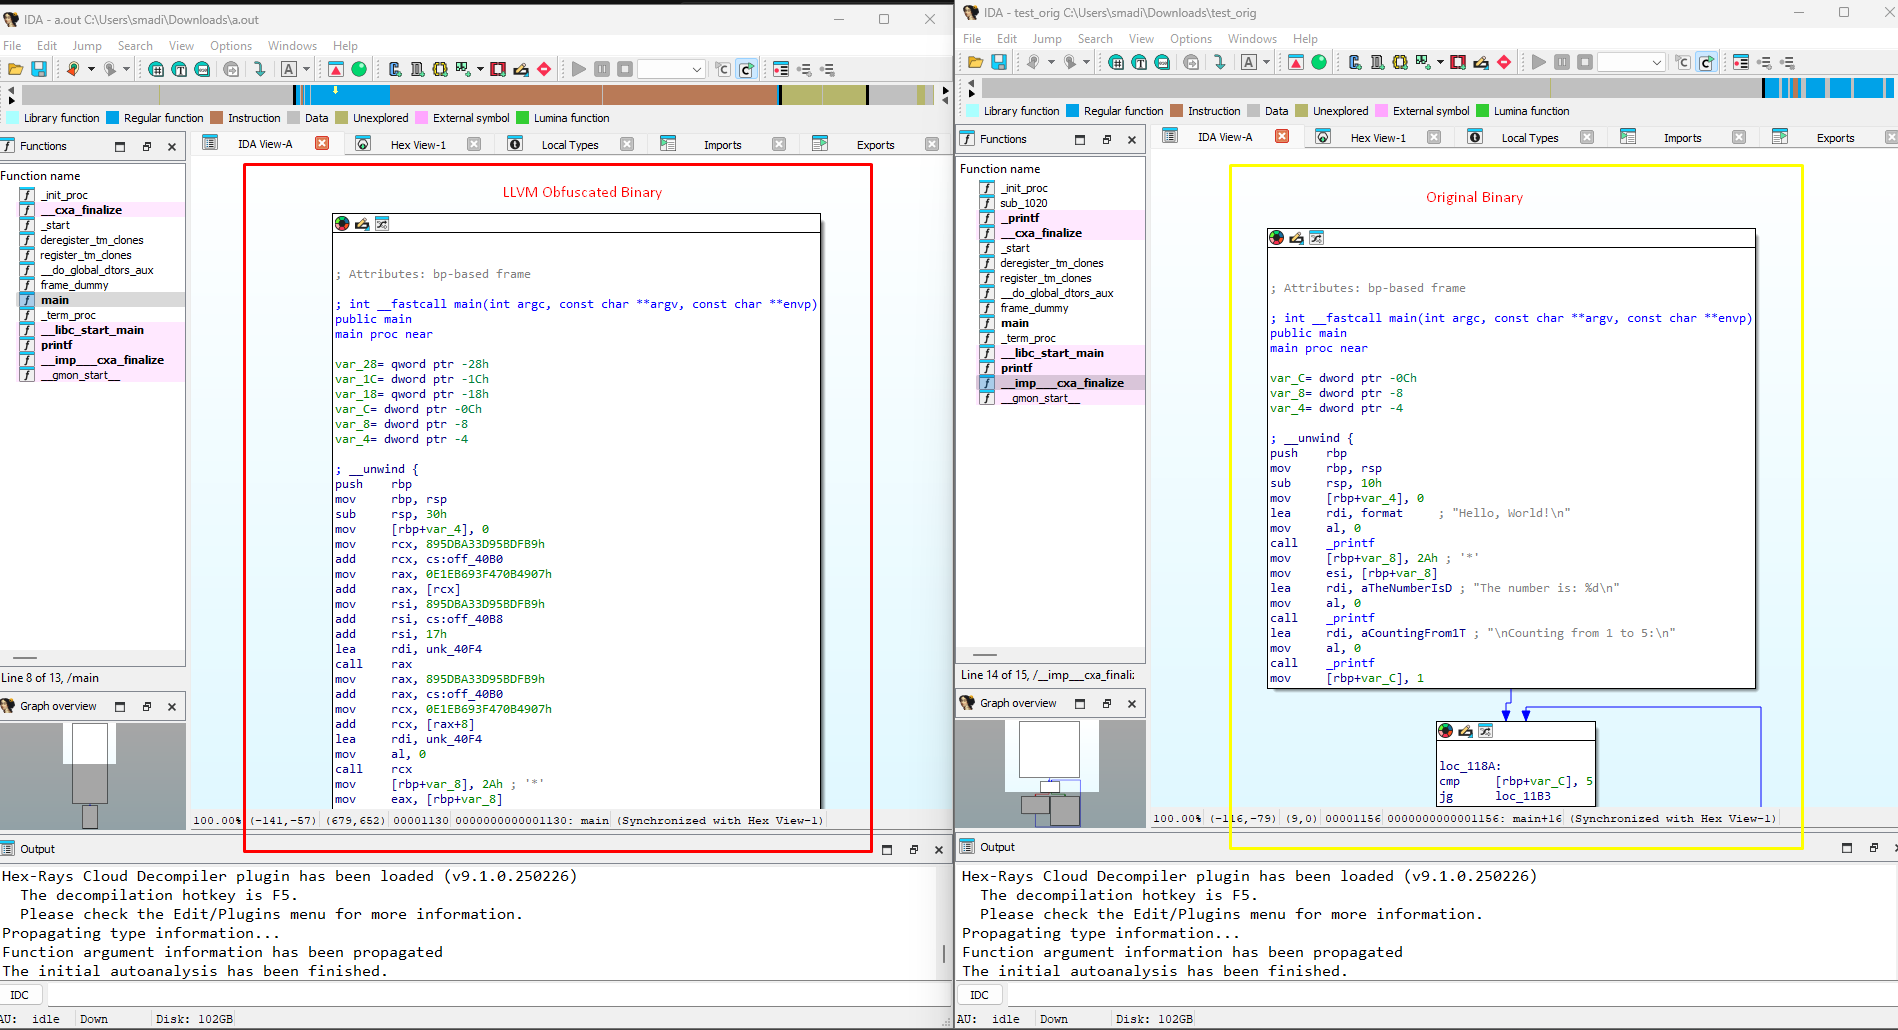Open the Options menu in a.out window

[231, 46]
